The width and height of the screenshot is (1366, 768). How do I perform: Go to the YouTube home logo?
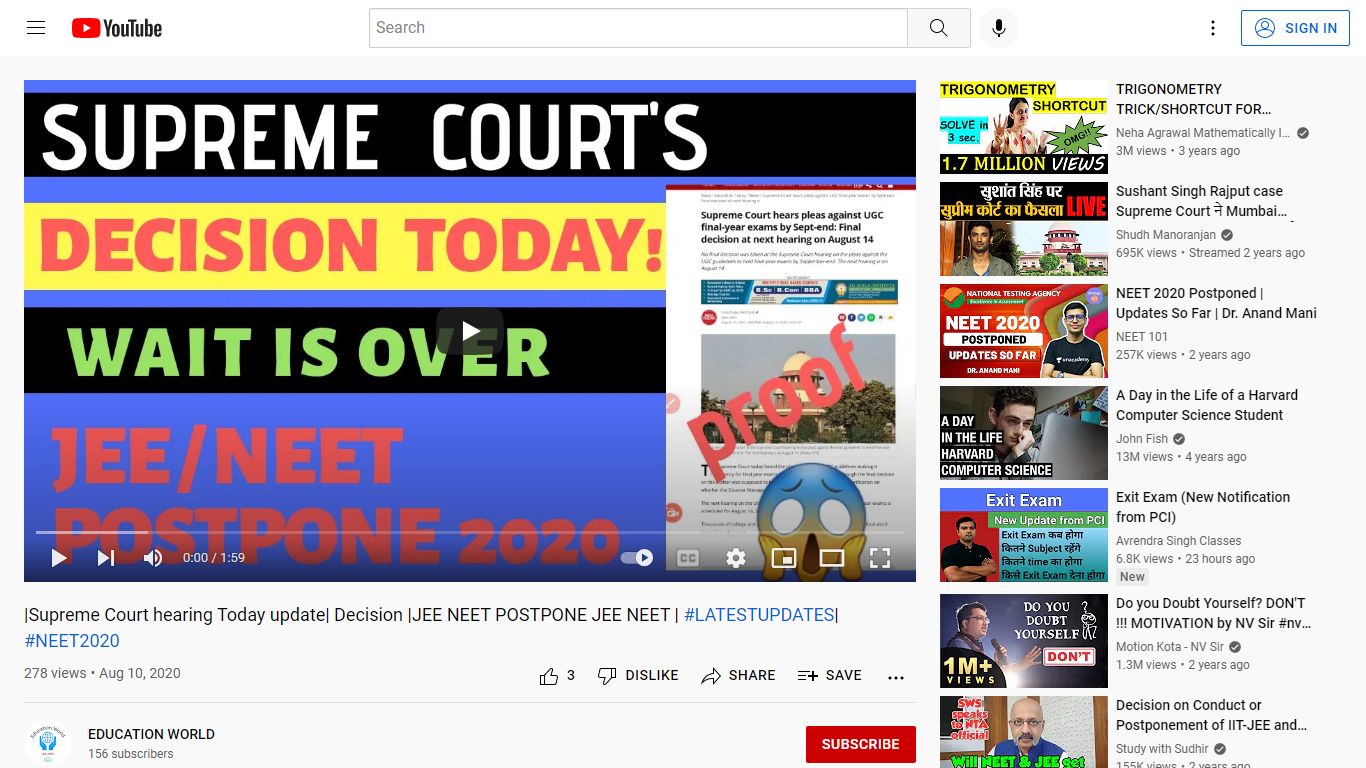pos(117,28)
